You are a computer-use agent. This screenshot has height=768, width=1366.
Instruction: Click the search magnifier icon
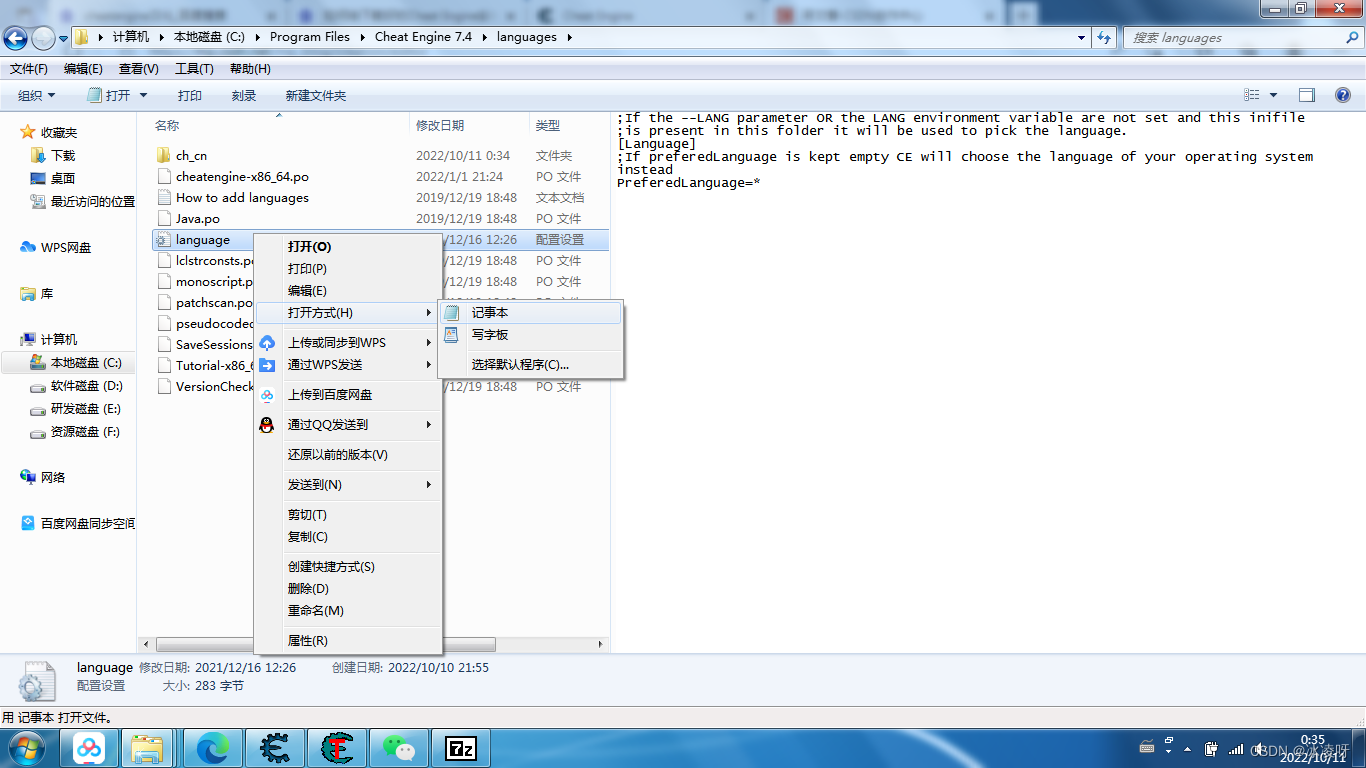[x=1352, y=38]
